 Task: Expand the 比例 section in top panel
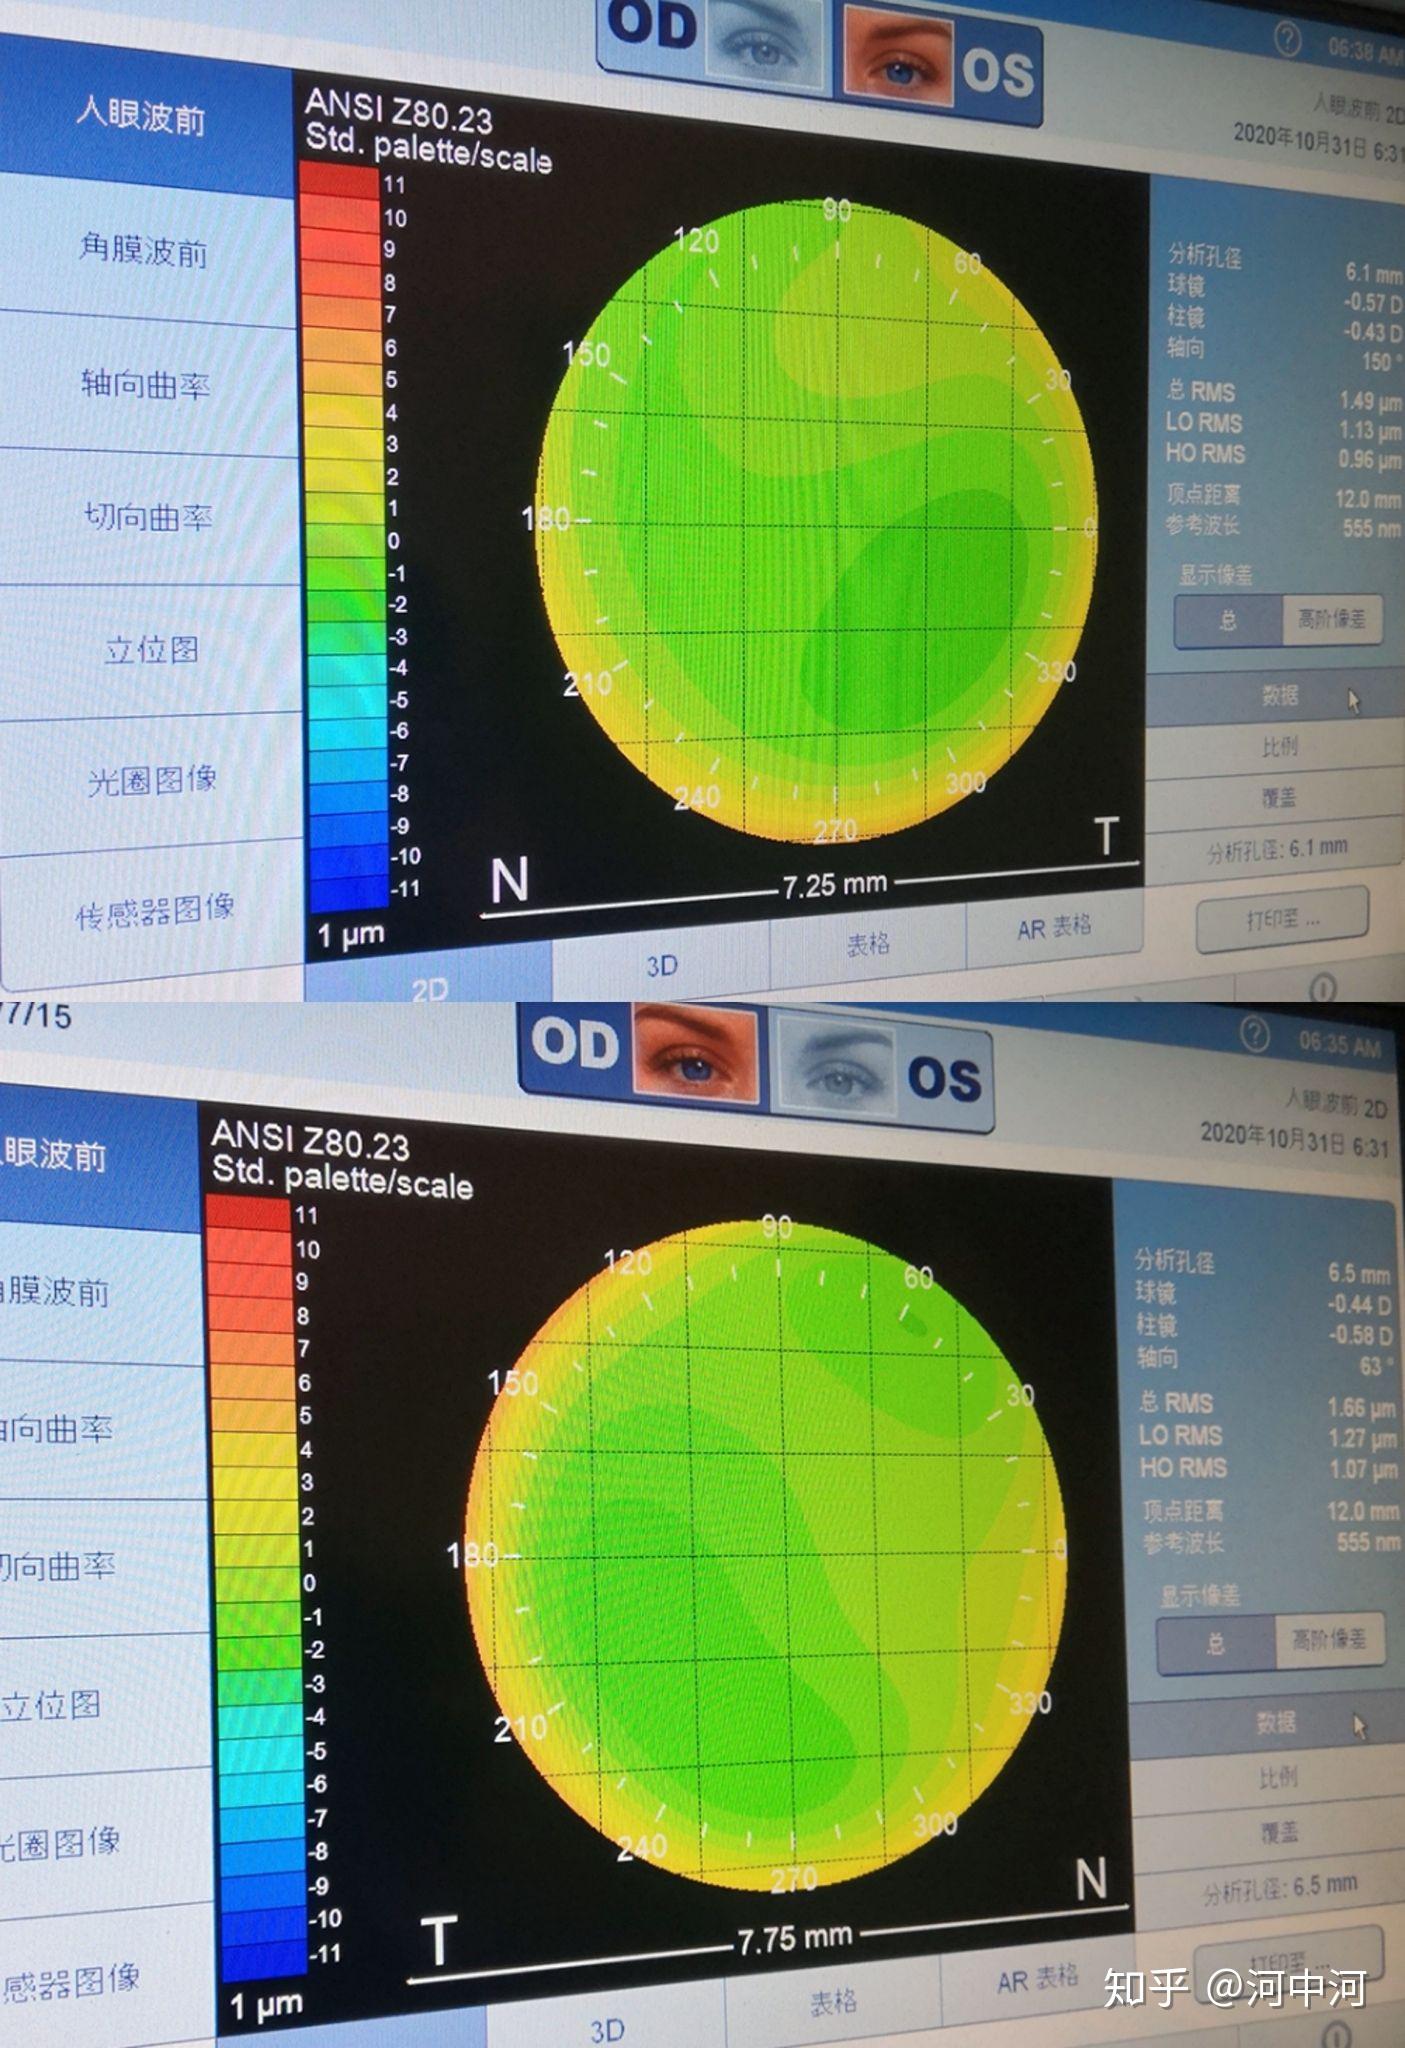[1277, 746]
